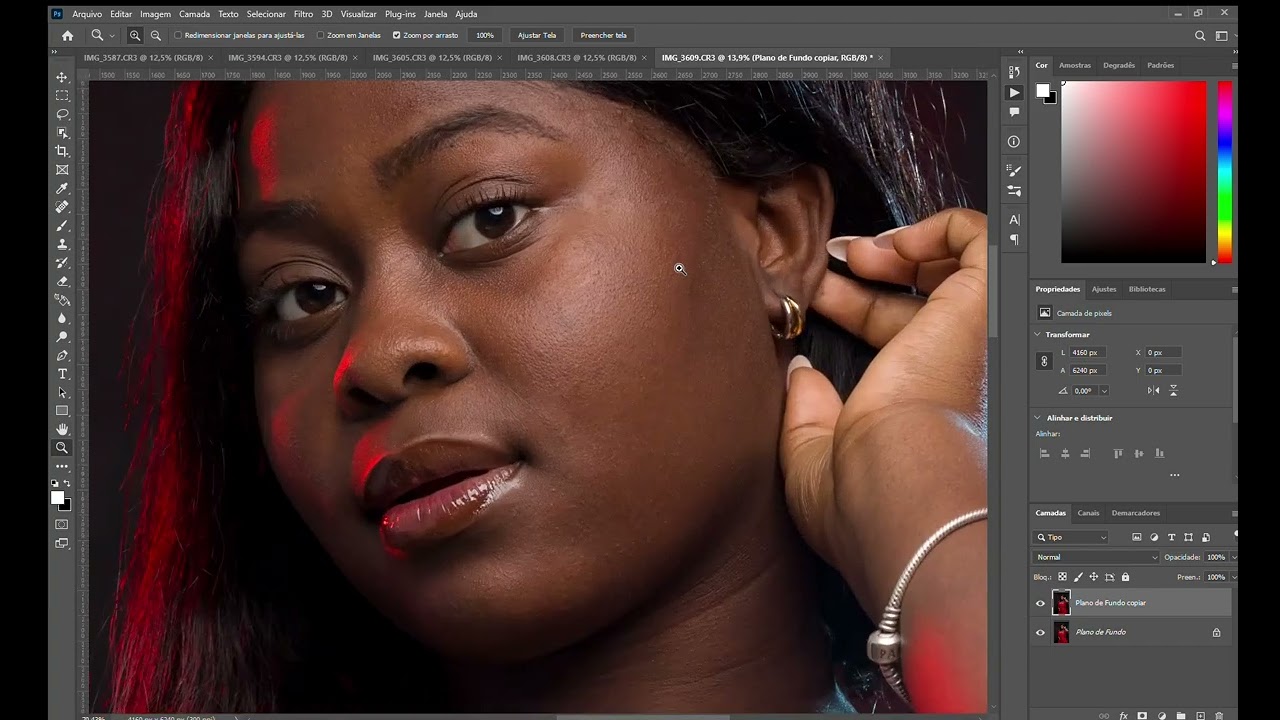Select the Clone Stamp tool

tap(62, 244)
